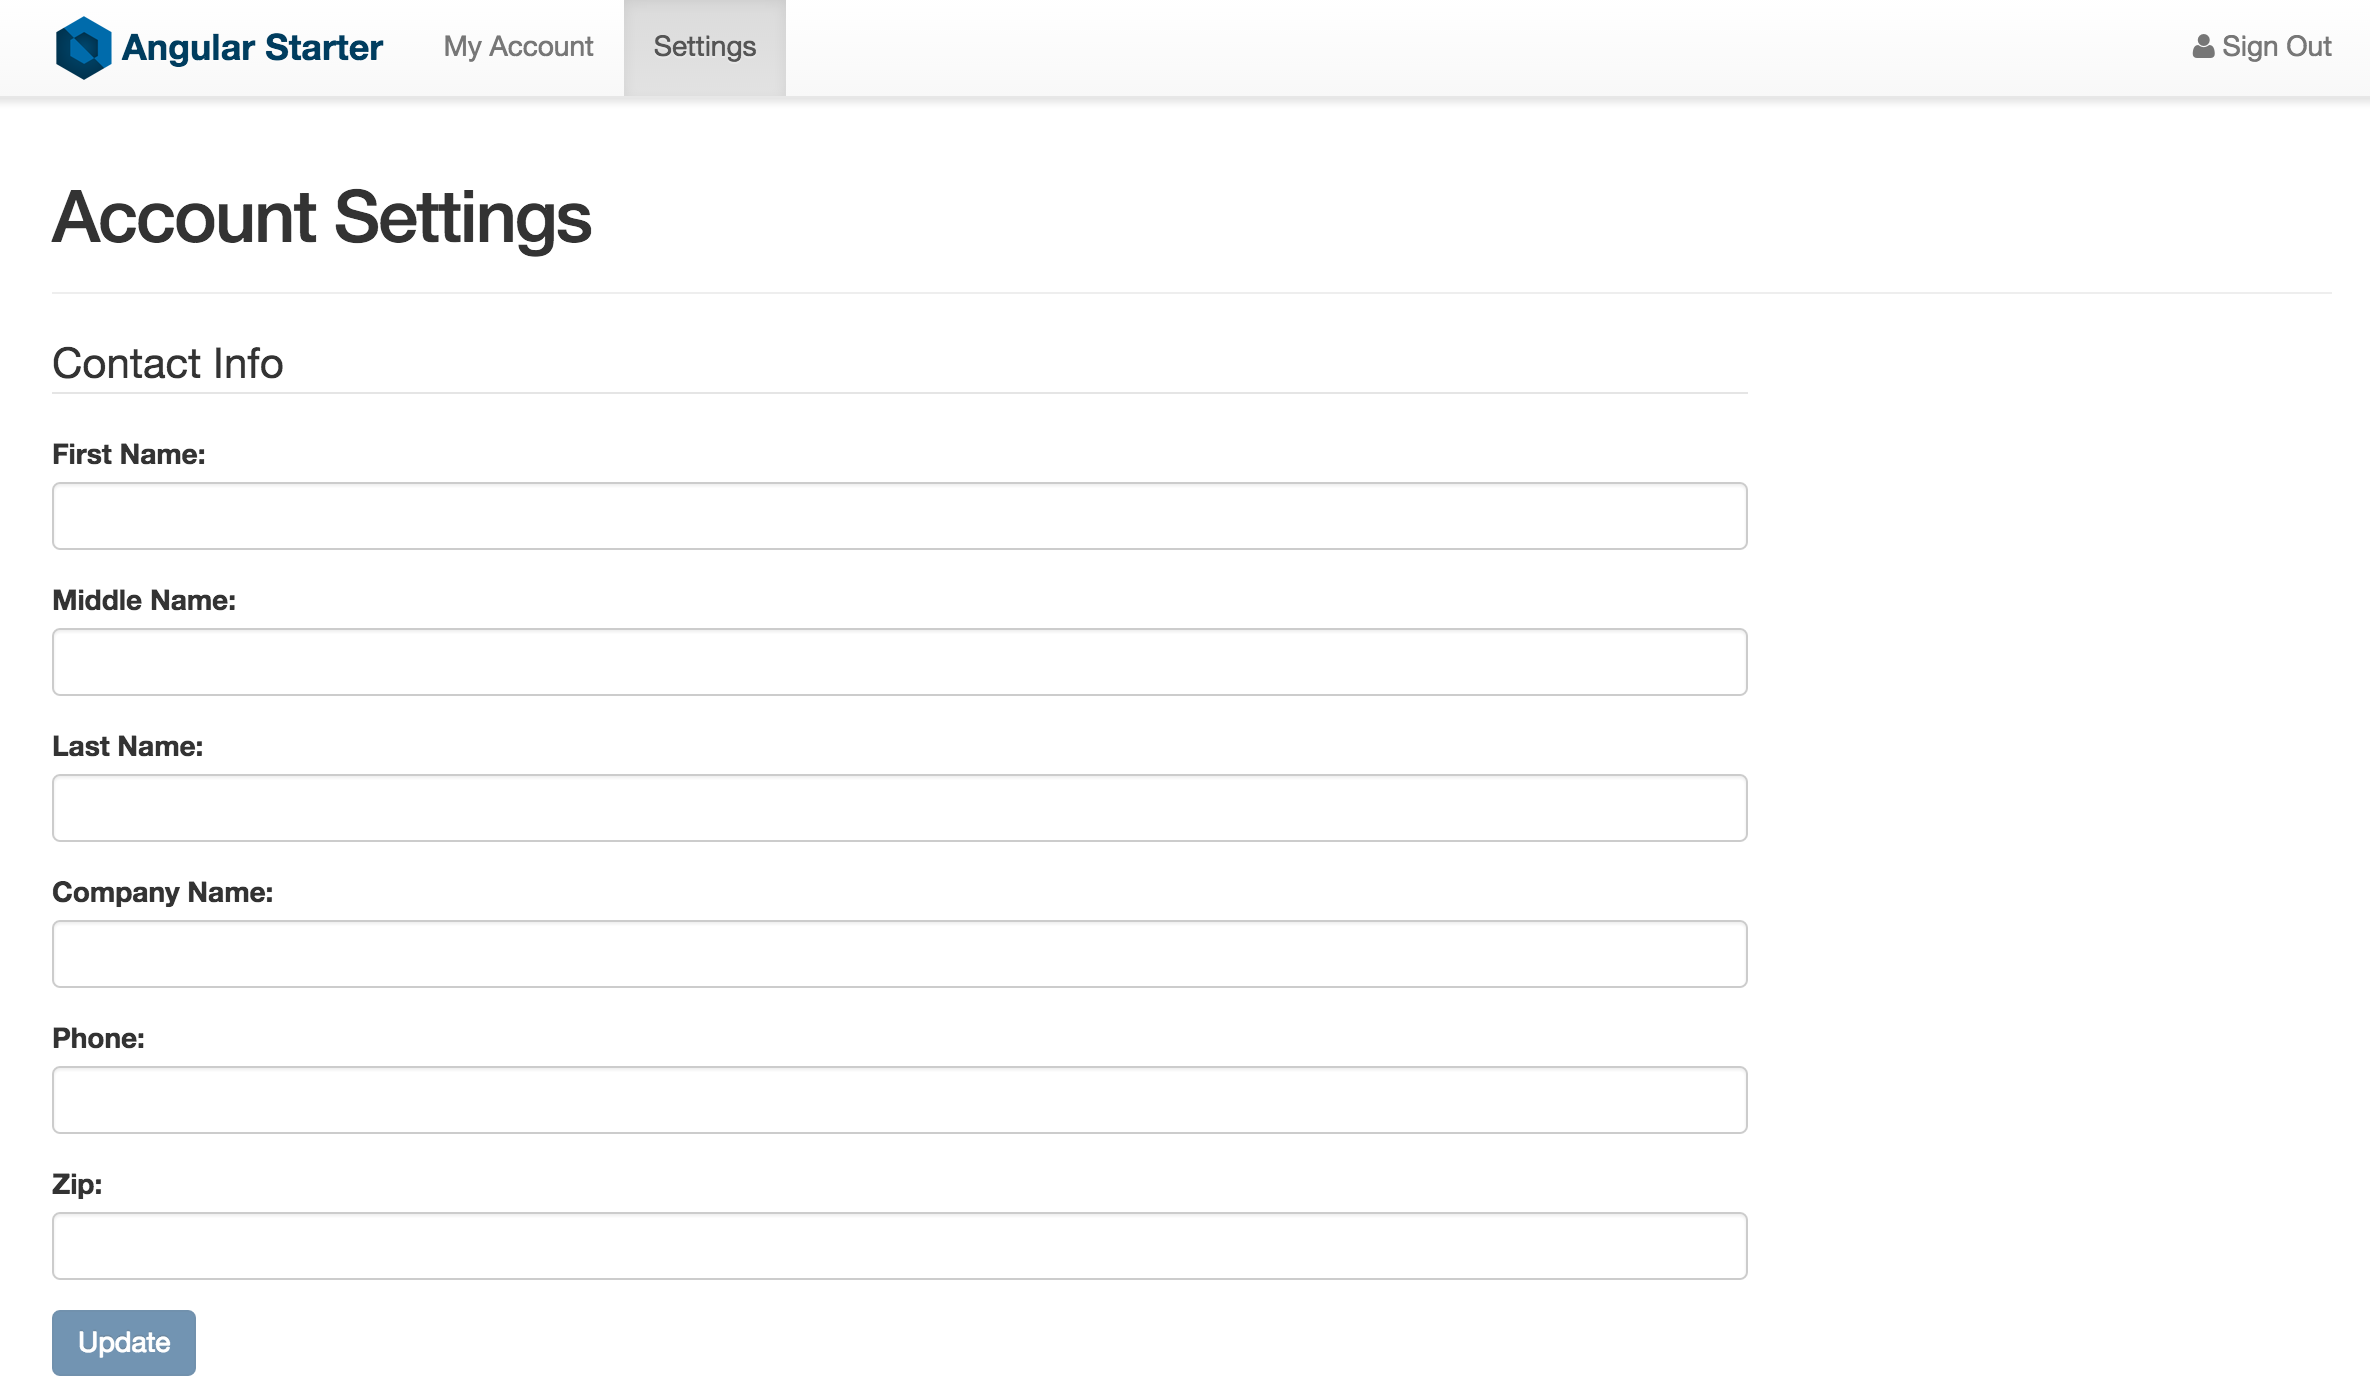Screen dimensions: 2370x1398
Task: Click the Account Settings page heading
Action: point(321,218)
